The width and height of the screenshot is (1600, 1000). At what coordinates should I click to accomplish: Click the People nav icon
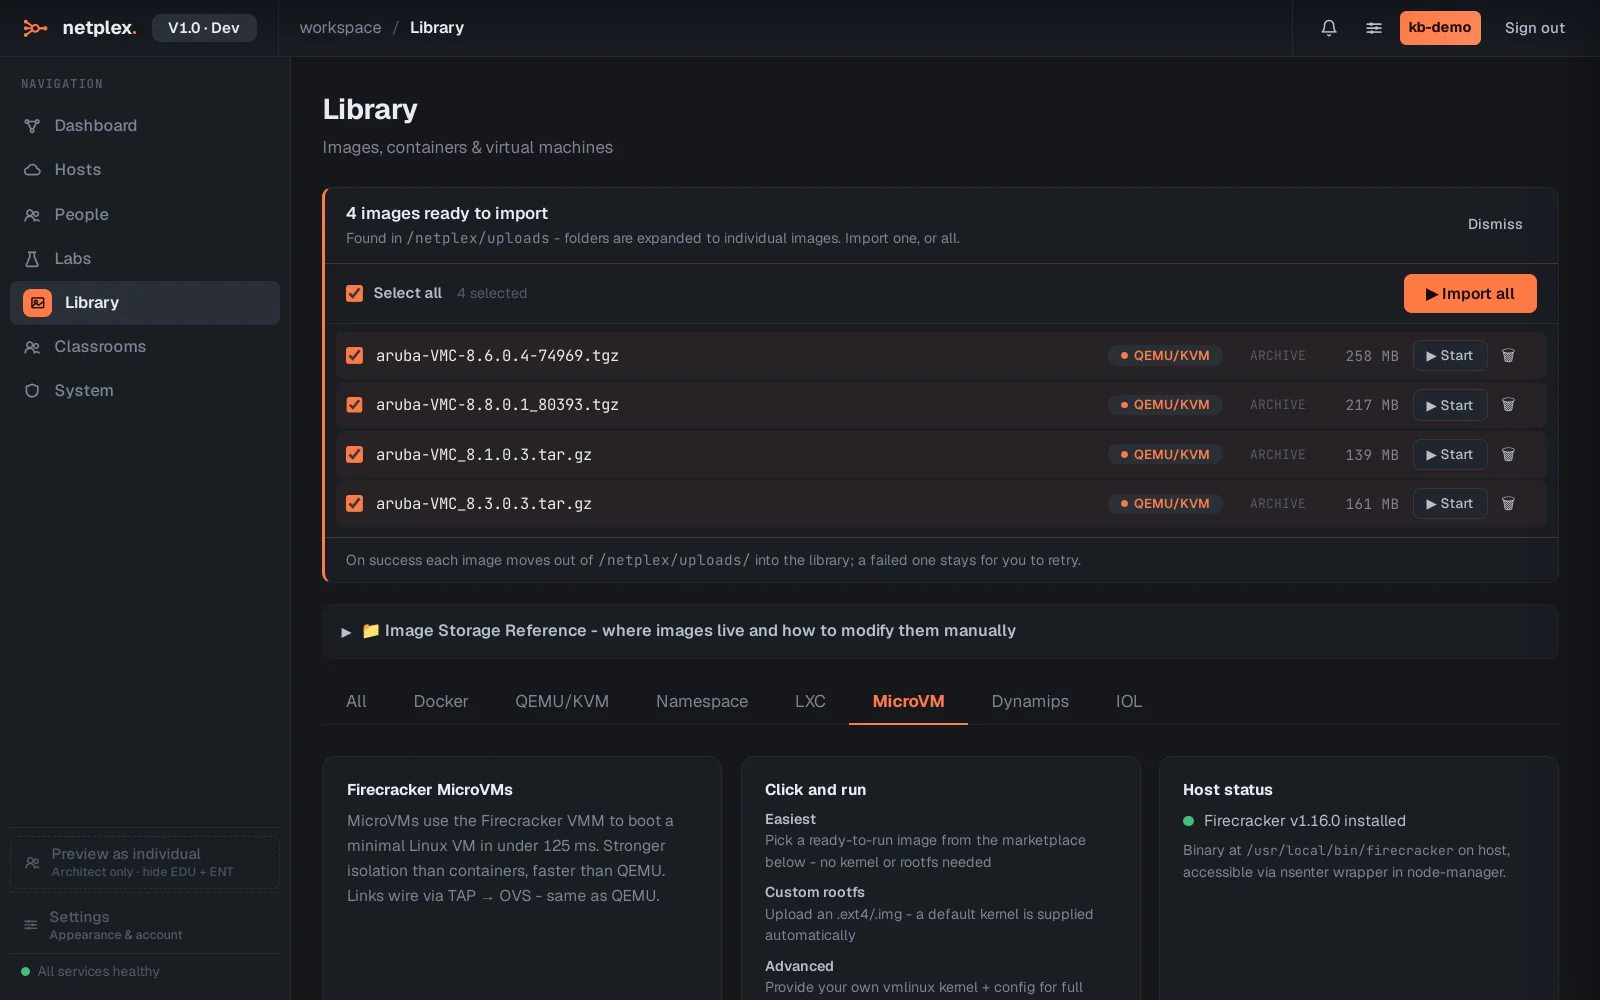click(32, 215)
